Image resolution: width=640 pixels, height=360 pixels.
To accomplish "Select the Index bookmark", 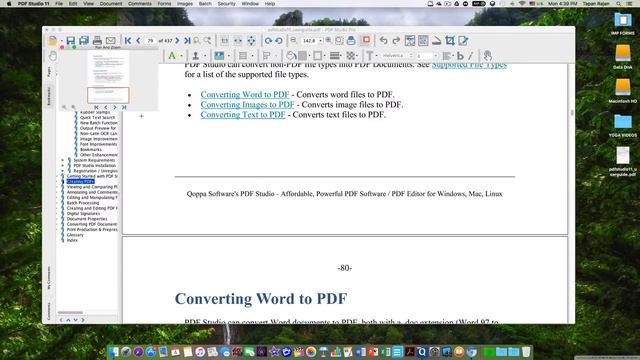I will (x=72, y=240).
